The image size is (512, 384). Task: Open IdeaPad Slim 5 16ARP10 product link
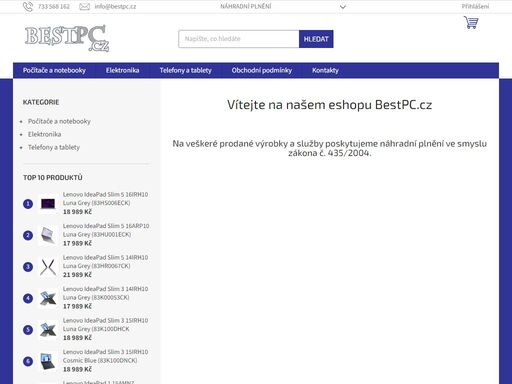coord(106,230)
